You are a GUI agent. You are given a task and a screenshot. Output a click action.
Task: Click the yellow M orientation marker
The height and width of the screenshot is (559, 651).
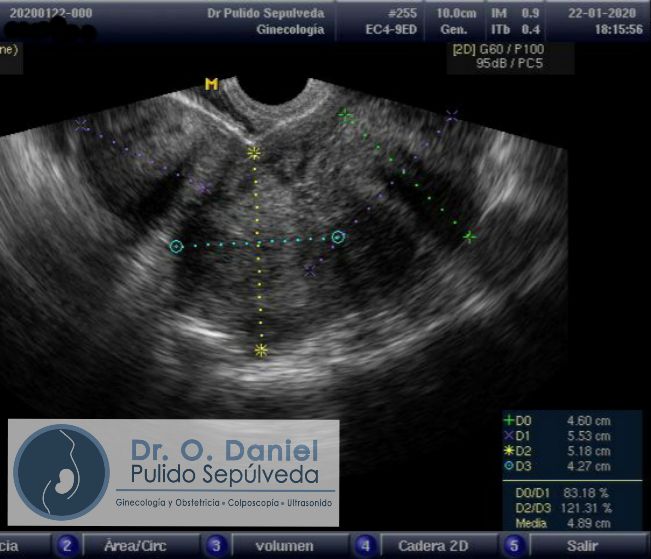(x=211, y=84)
